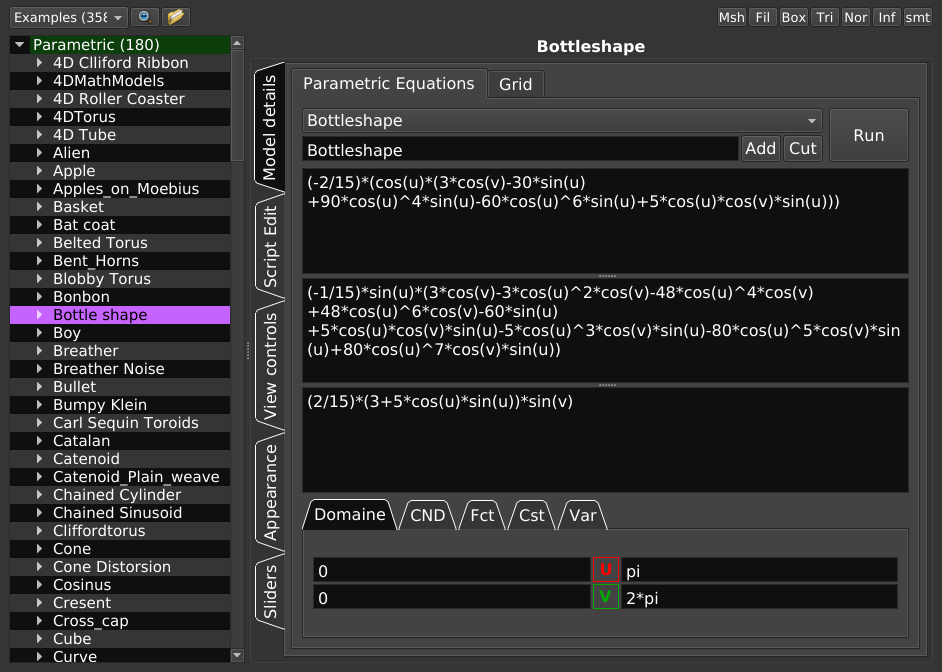Toggle the Tri triangles option
The height and width of the screenshot is (672, 942).
coord(824,17)
